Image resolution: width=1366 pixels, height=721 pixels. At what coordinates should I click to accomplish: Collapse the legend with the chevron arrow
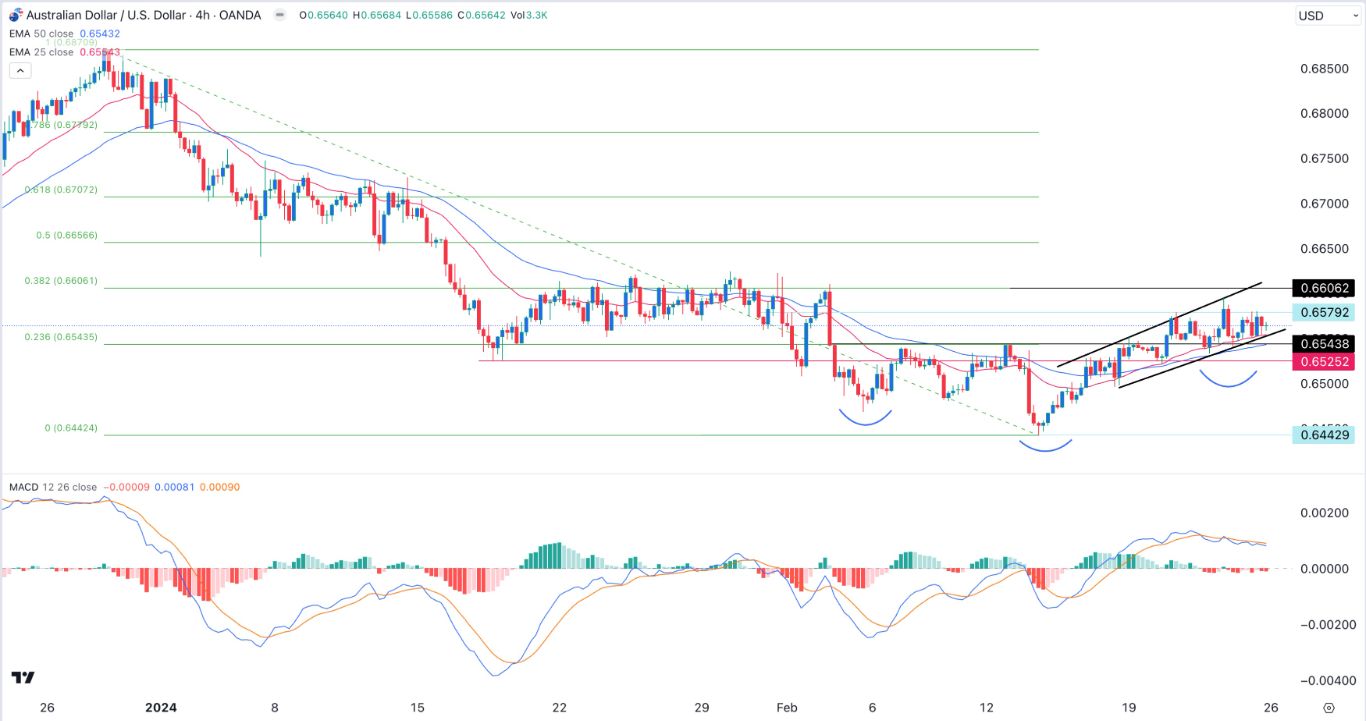pyautogui.click(x=20, y=70)
